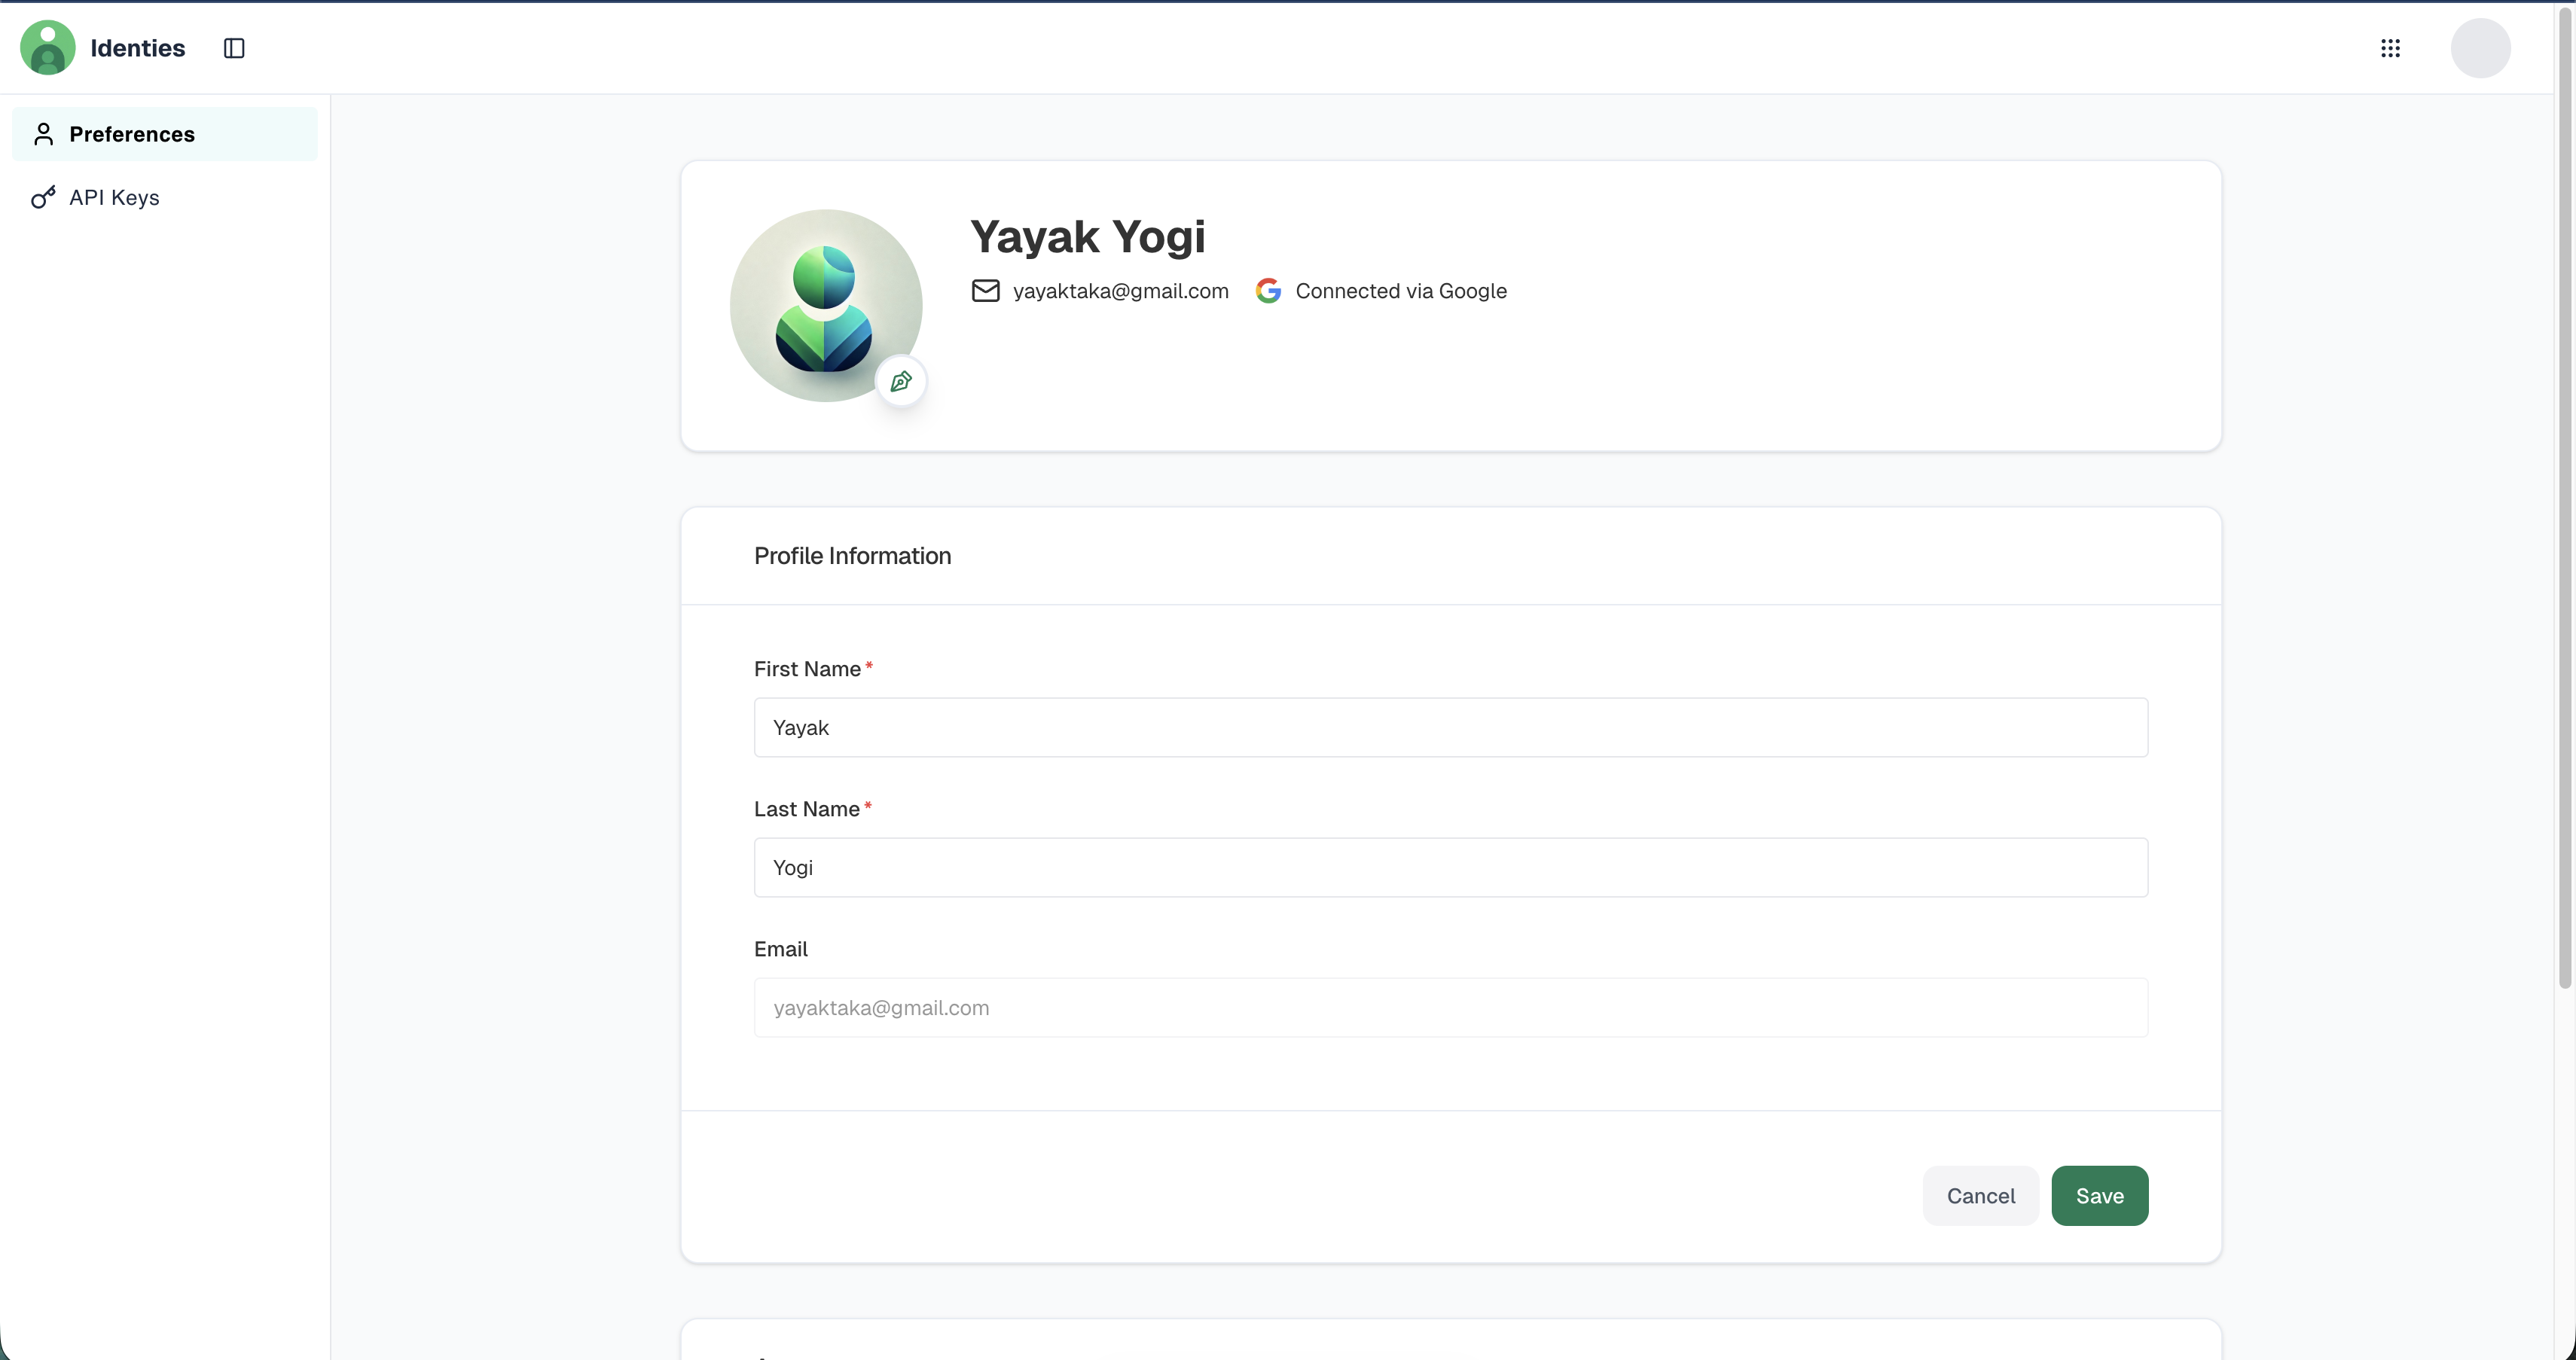This screenshot has height=1360, width=2576.
Task: Click the vertical page scrollbar
Action: click(2564, 500)
